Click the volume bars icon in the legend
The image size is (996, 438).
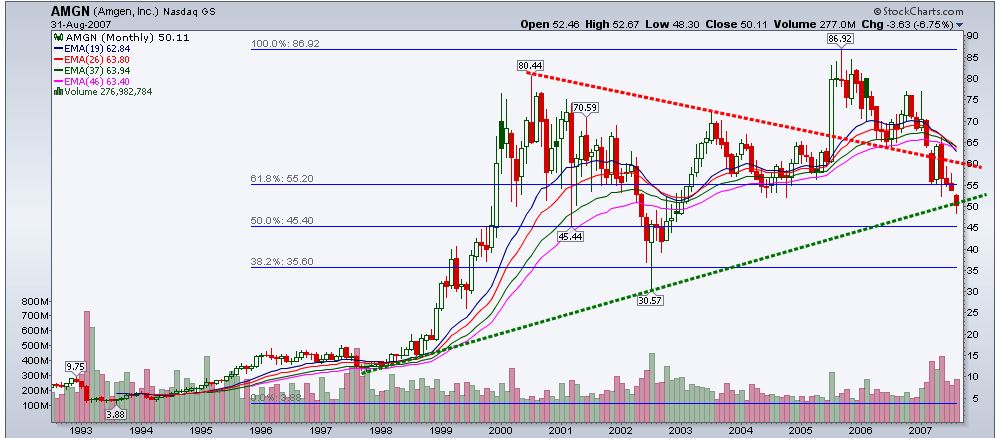[x=58, y=91]
